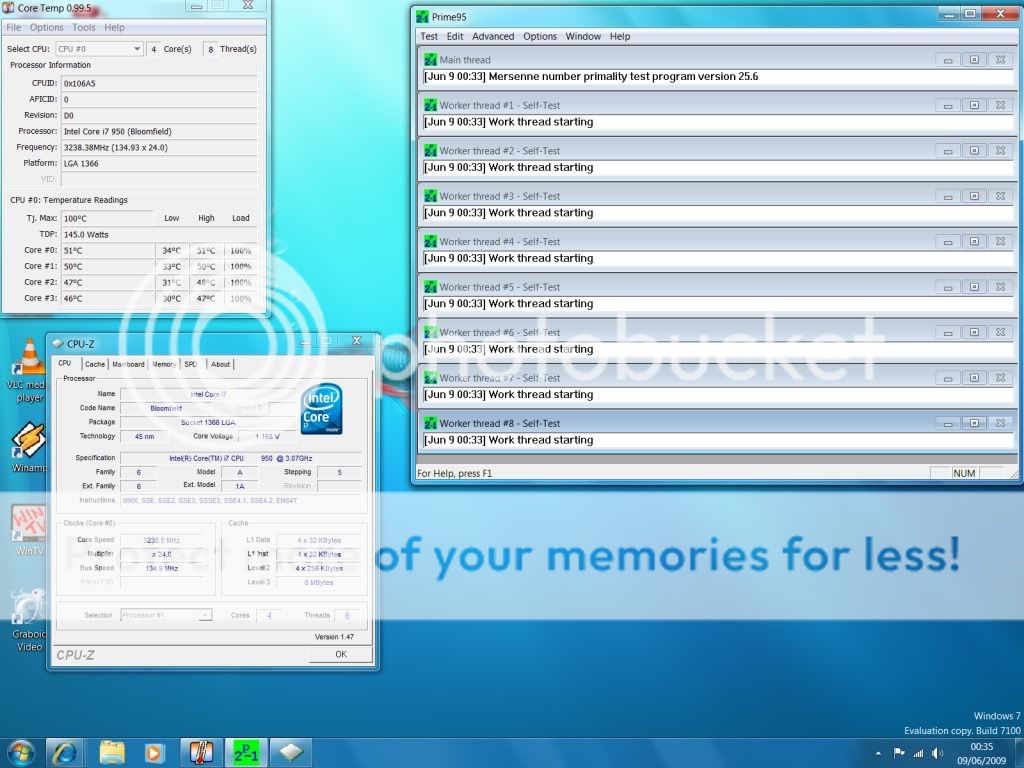The width and height of the screenshot is (1024, 768).
Task: Click the Core Temp thermometer taskbar icon
Action: [x=200, y=752]
